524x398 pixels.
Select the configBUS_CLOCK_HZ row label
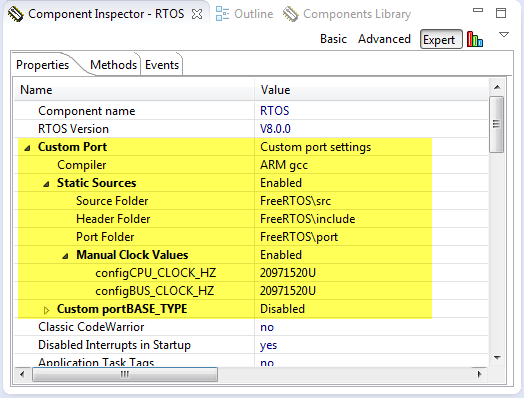pyautogui.click(x=154, y=291)
